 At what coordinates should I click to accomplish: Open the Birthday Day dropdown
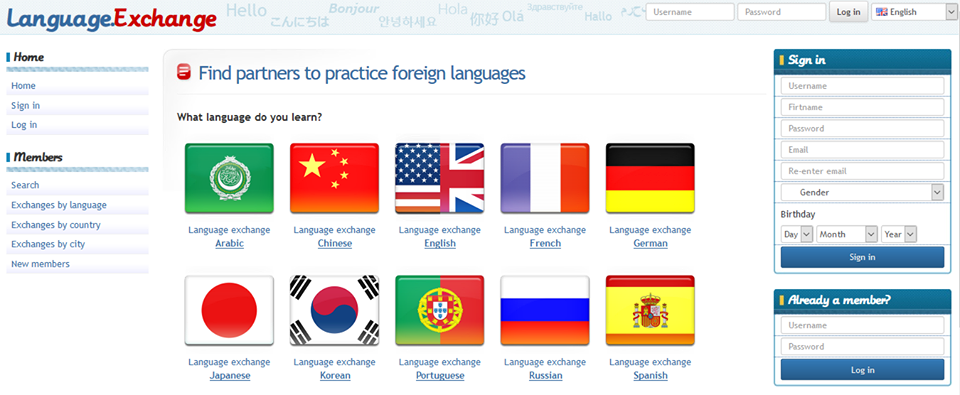[797, 234]
